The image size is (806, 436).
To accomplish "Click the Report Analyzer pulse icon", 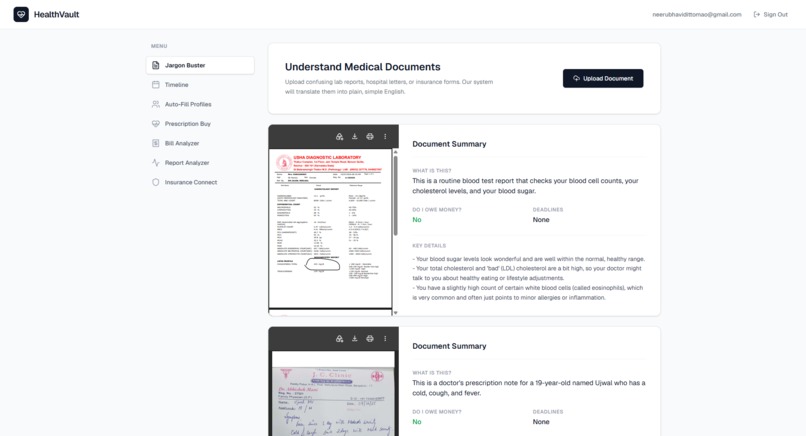I will pyautogui.click(x=156, y=163).
